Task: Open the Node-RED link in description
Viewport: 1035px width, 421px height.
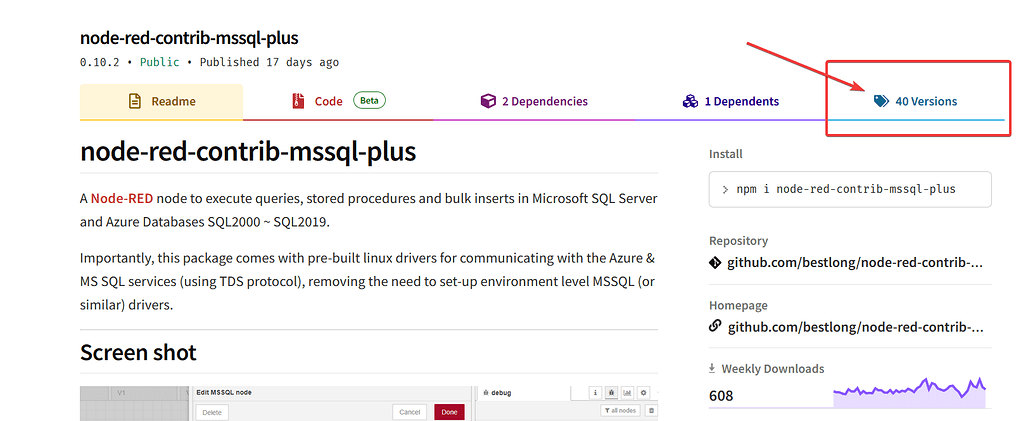Action: [124, 198]
